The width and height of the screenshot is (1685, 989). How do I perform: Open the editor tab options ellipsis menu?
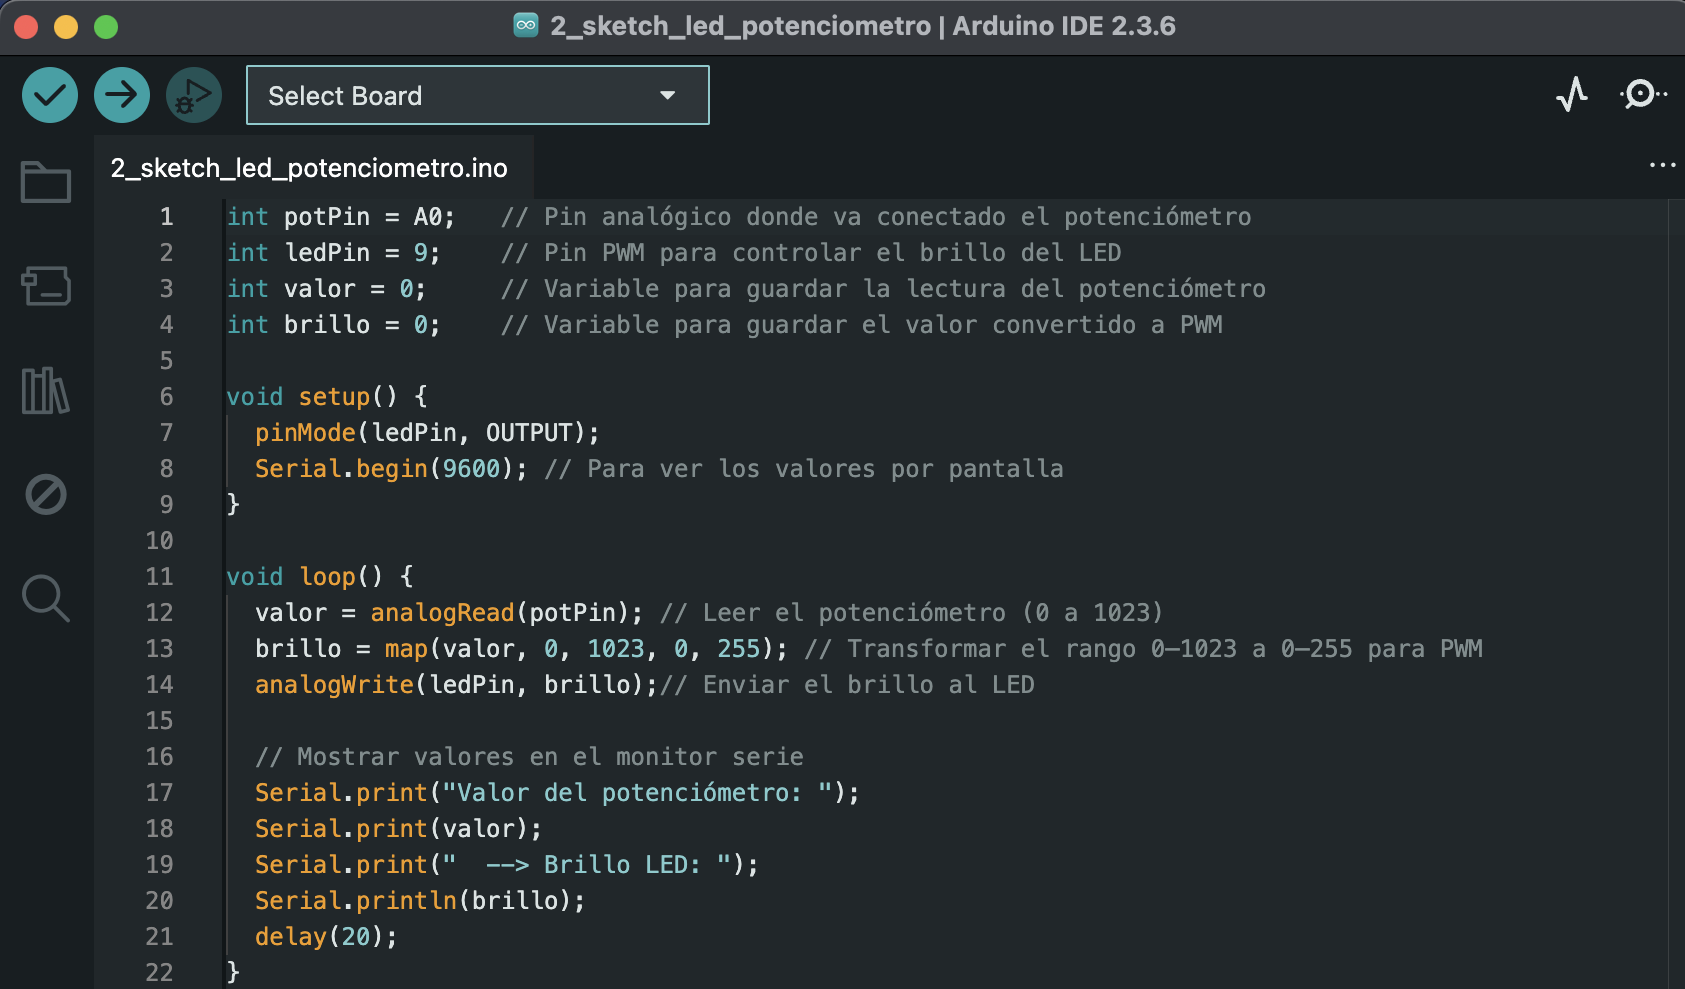coord(1662,165)
